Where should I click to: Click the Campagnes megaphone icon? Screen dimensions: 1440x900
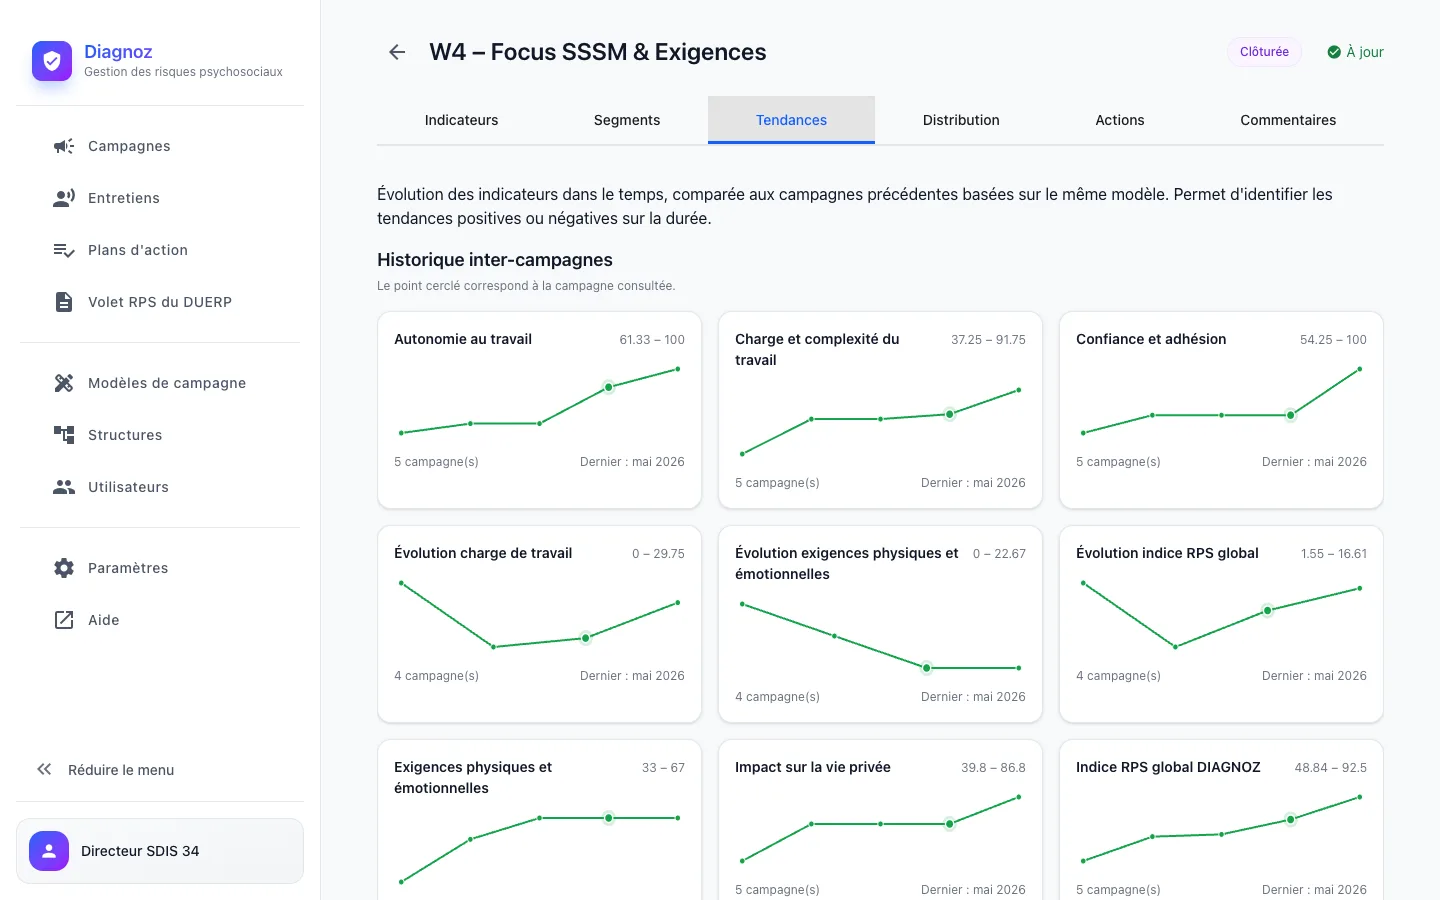pos(64,146)
